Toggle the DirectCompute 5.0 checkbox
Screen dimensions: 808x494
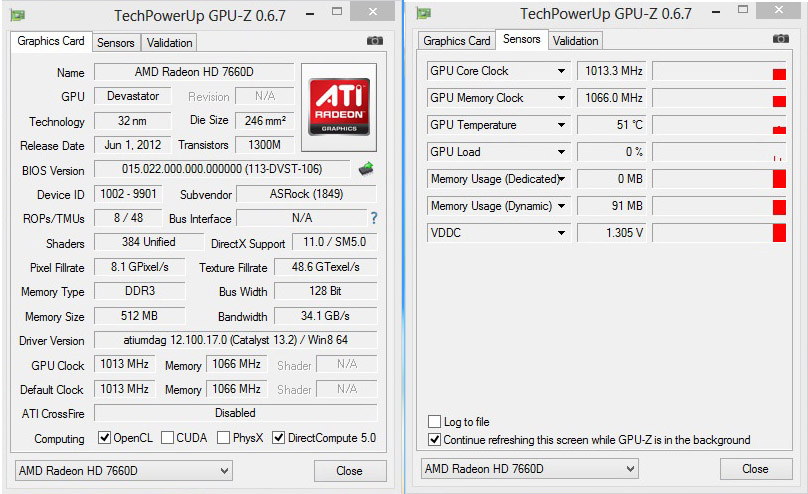[279, 438]
